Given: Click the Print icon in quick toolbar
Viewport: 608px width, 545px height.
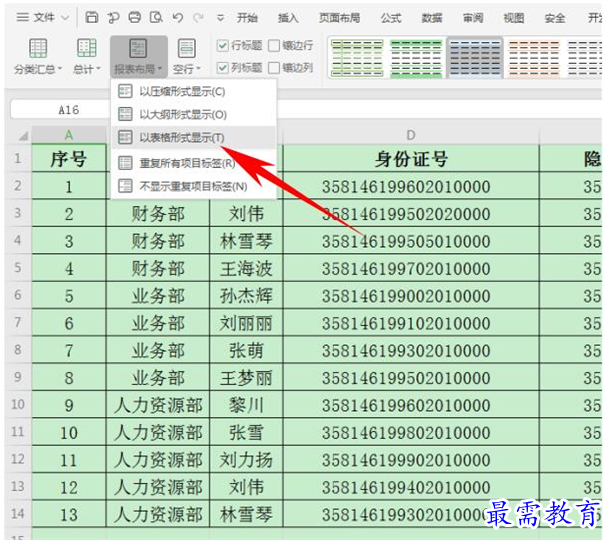Looking at the screenshot, I should [135, 17].
